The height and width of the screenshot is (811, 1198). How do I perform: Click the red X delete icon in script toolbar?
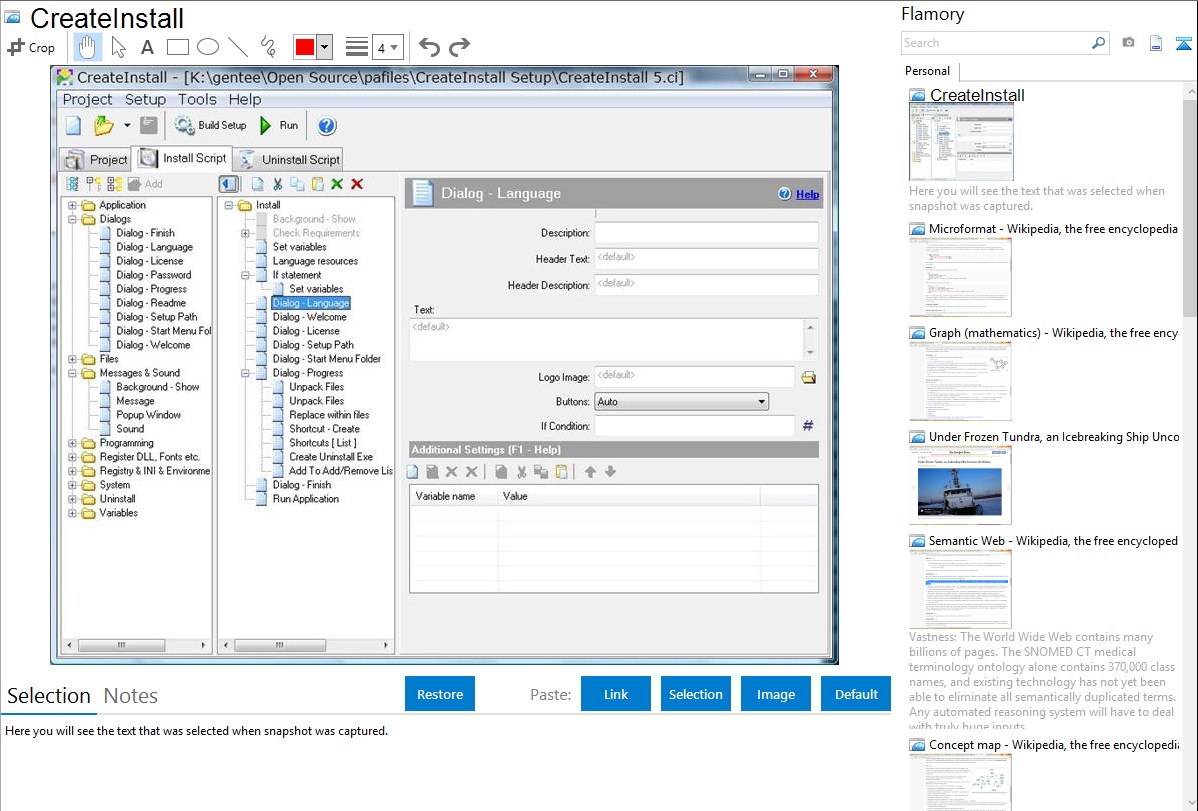pos(357,184)
